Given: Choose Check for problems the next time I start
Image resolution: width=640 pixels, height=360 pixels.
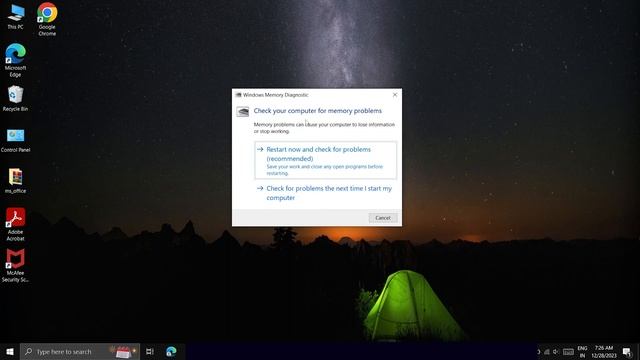Looking at the screenshot, I should pyautogui.click(x=325, y=193).
